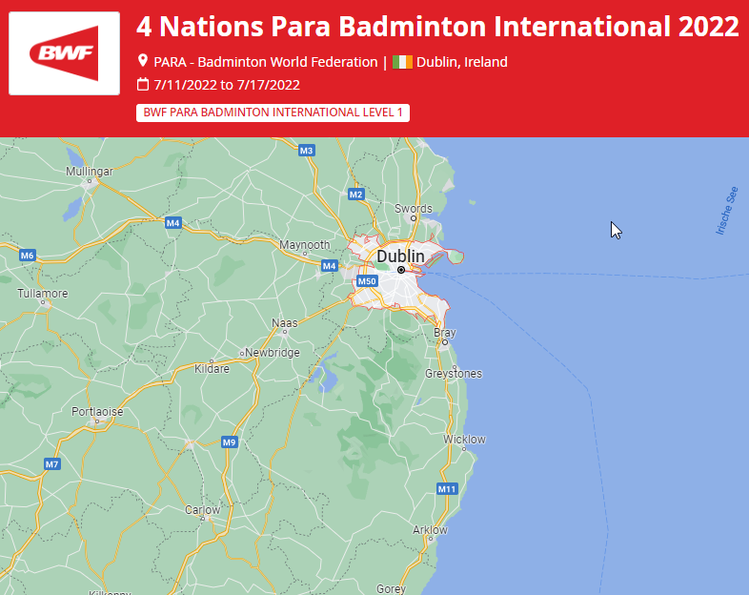749x595 pixels.
Task: Click the Kildare town label
Action: point(212,369)
